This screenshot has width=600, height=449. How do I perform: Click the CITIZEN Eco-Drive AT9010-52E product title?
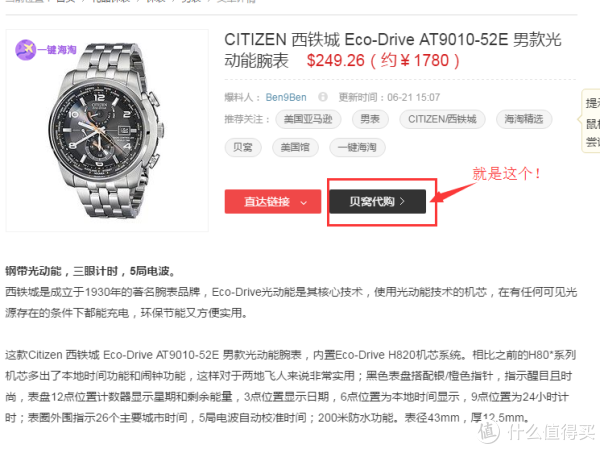(393, 50)
